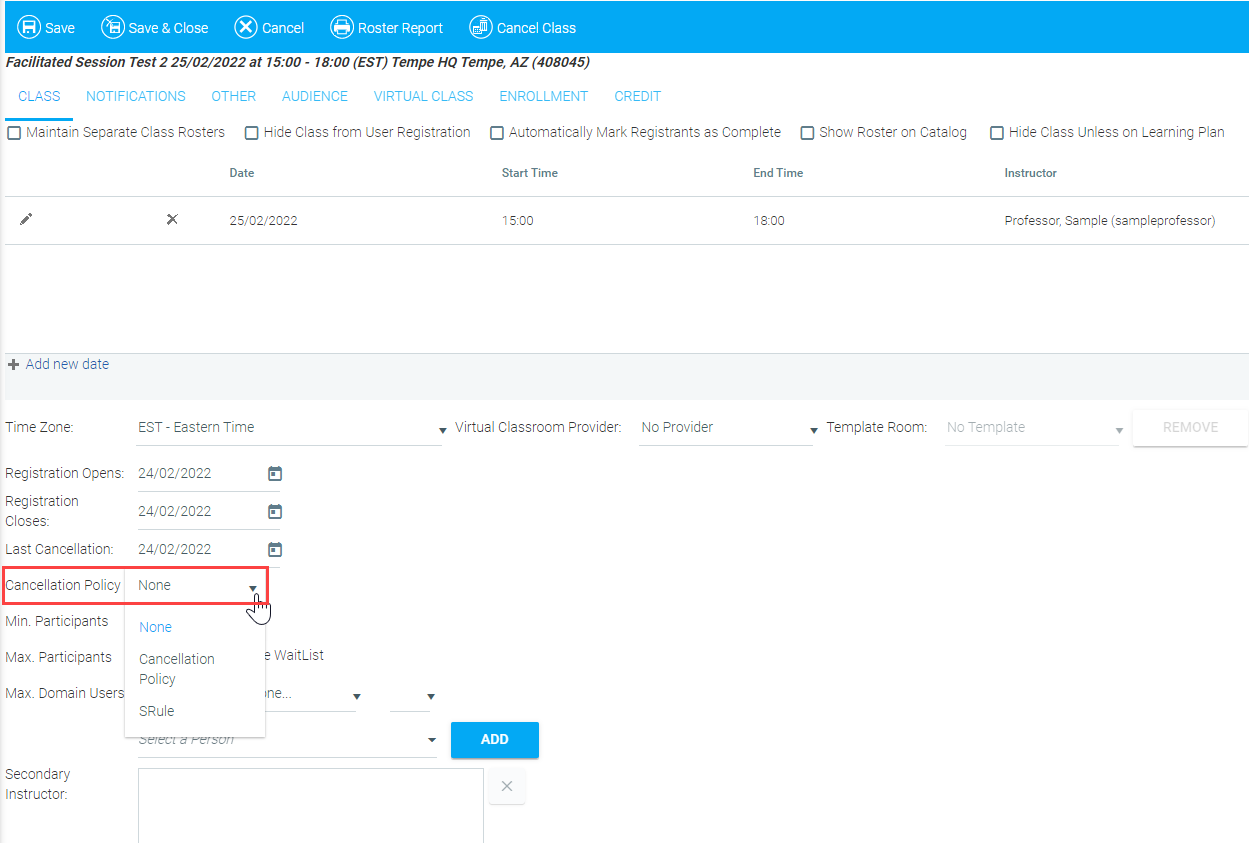The width and height of the screenshot is (1249, 843).
Task: Choose SRule from cancellation policy list
Action: tap(157, 711)
